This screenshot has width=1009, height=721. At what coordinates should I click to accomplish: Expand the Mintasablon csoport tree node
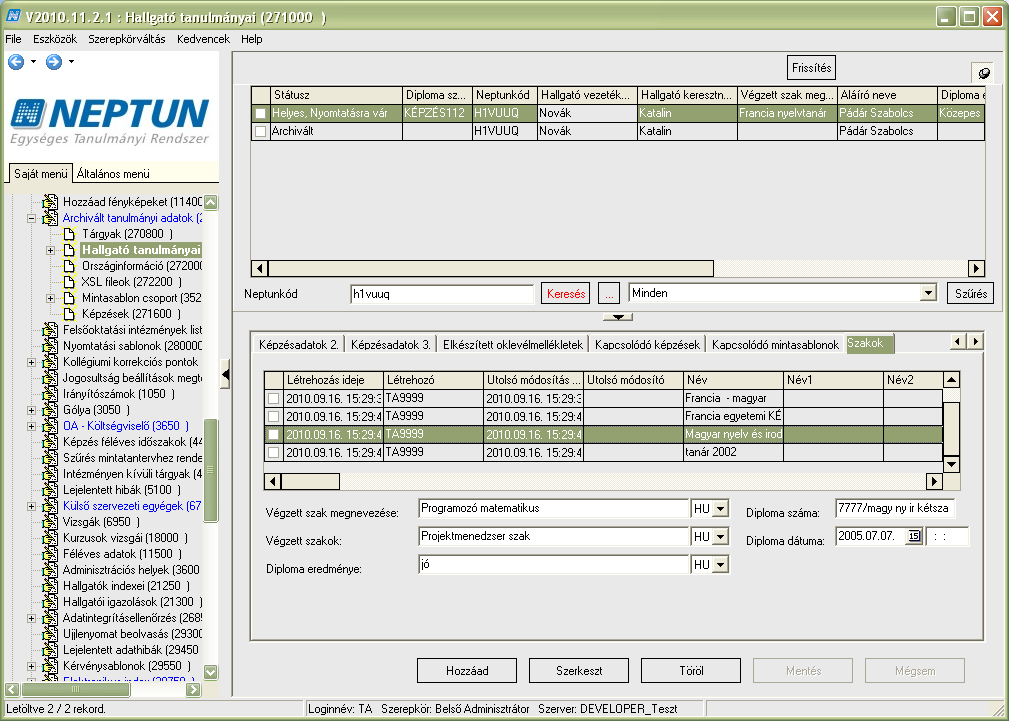50,298
